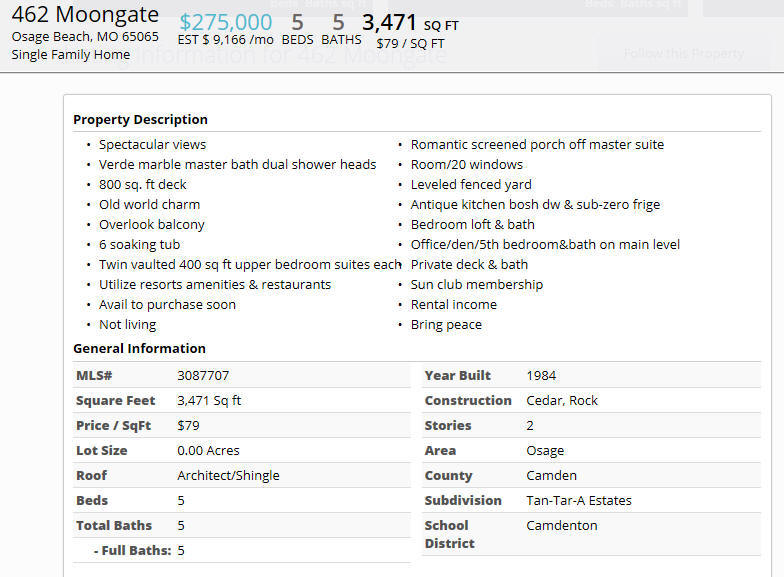Screen dimensions: 784x577
Task: Click 'Leveled fenced yard' bullet
Action: click(471, 184)
